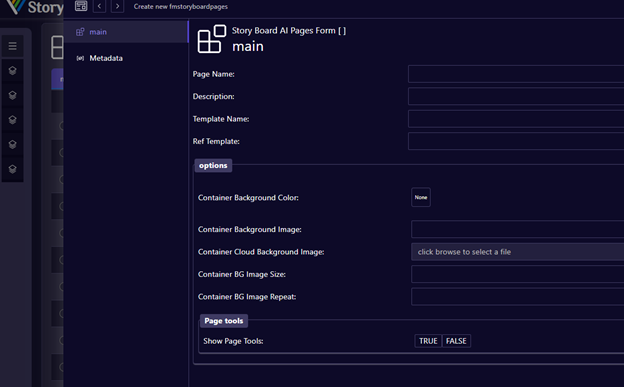Click the Container BG Image Size field

click(518, 274)
